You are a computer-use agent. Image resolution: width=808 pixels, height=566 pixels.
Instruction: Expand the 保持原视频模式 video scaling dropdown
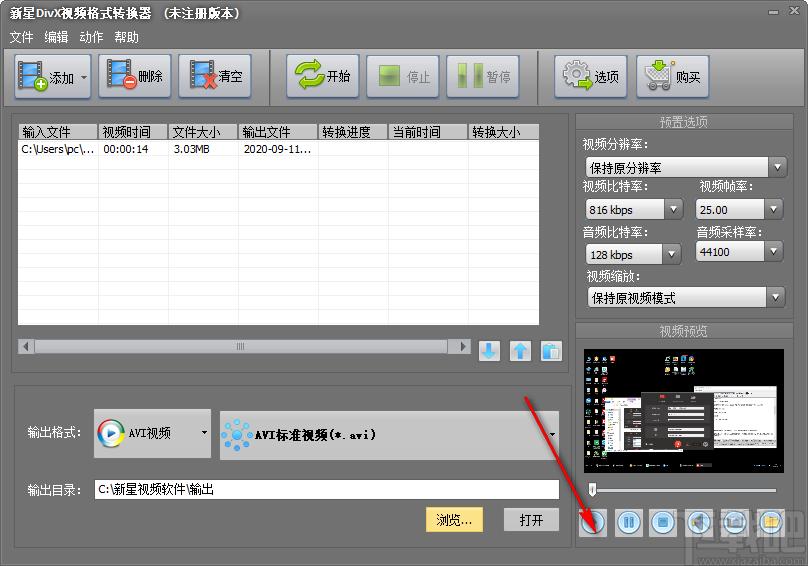point(776,297)
